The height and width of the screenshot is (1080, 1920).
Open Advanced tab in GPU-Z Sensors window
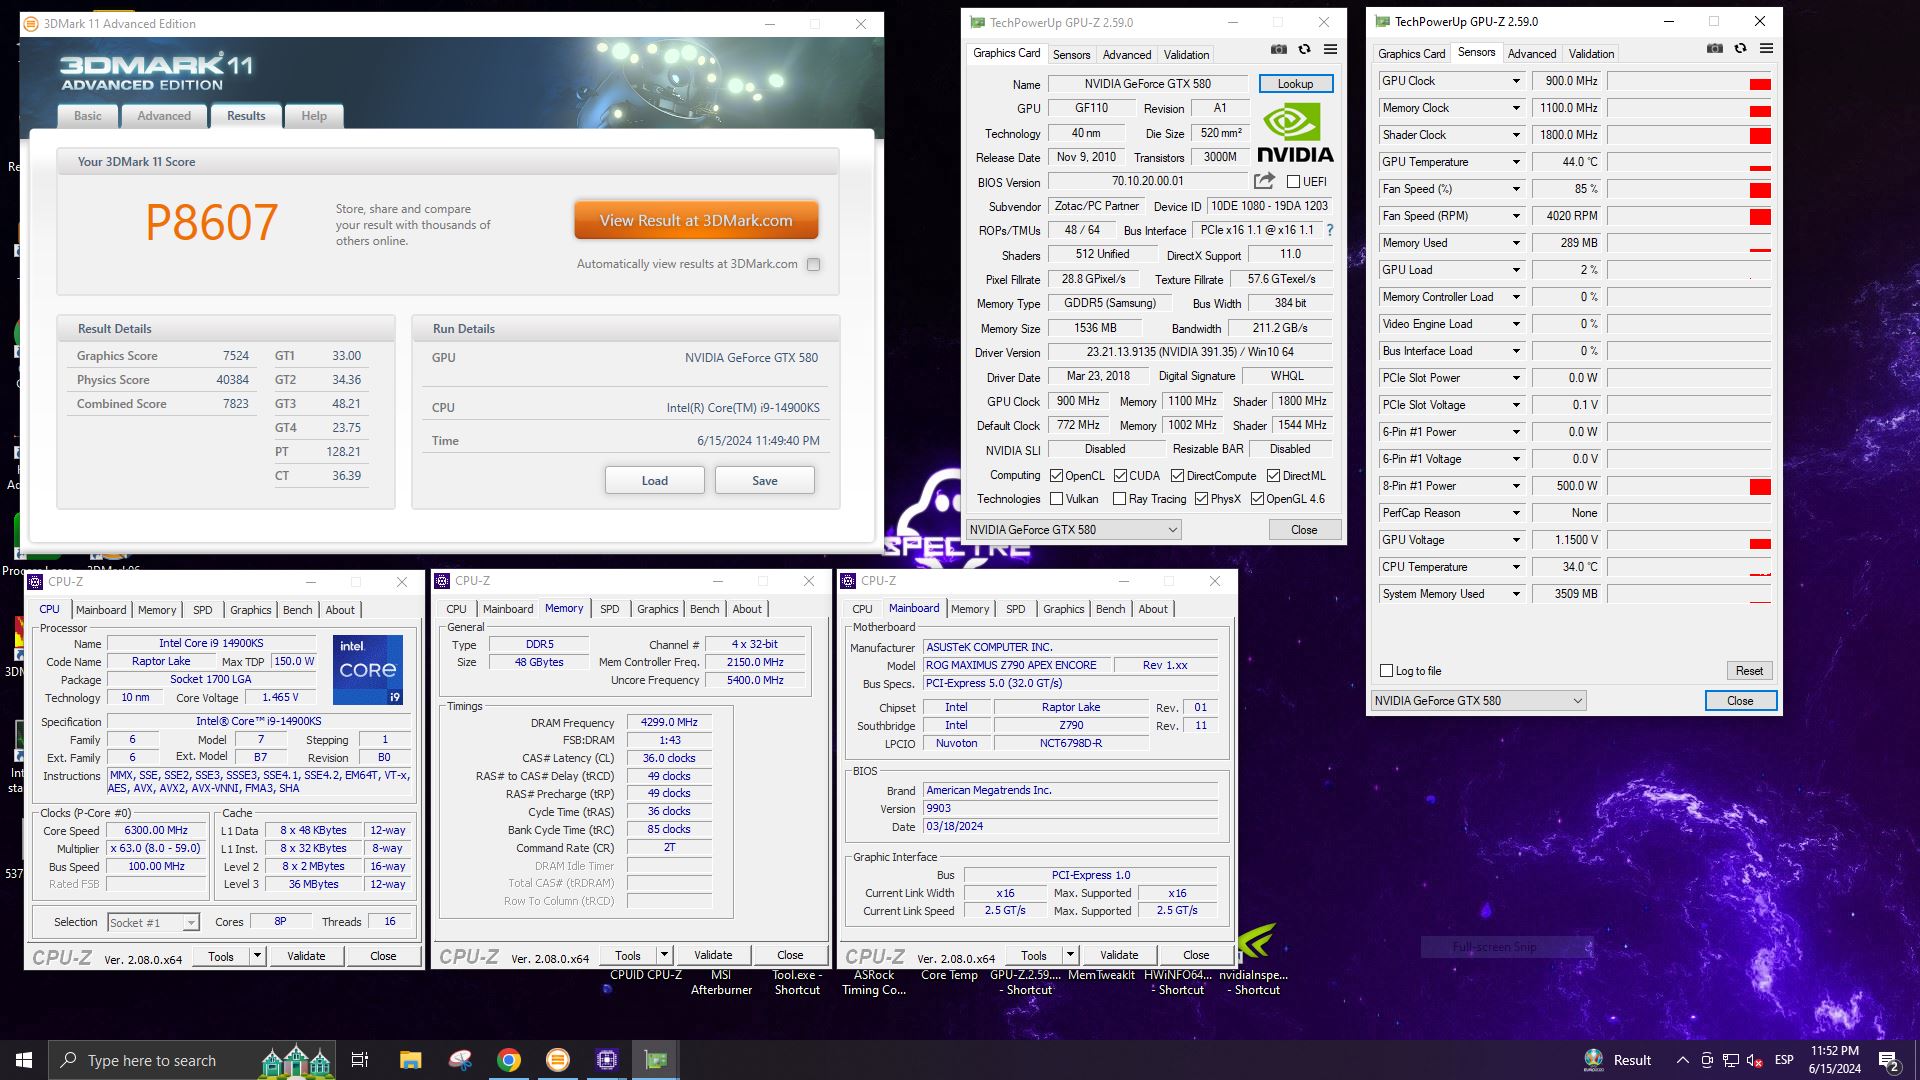[1532, 54]
